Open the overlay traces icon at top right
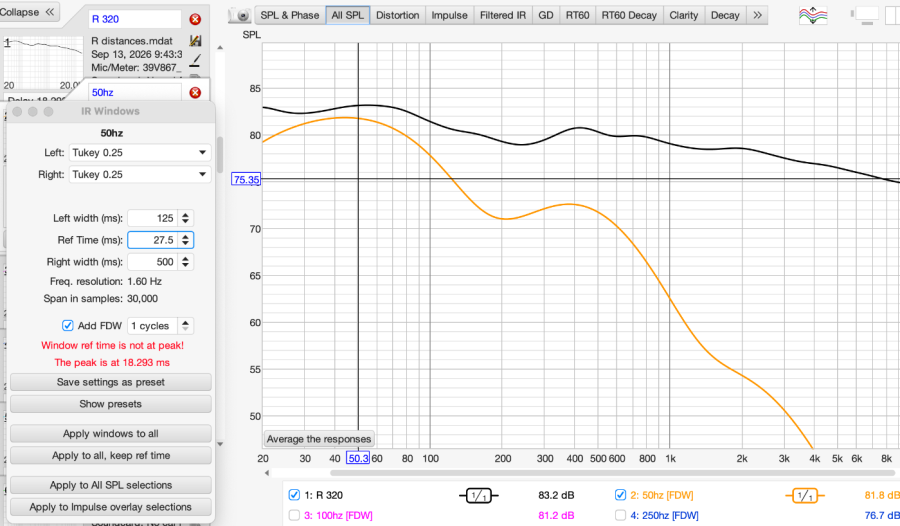900x526 pixels. coord(813,16)
